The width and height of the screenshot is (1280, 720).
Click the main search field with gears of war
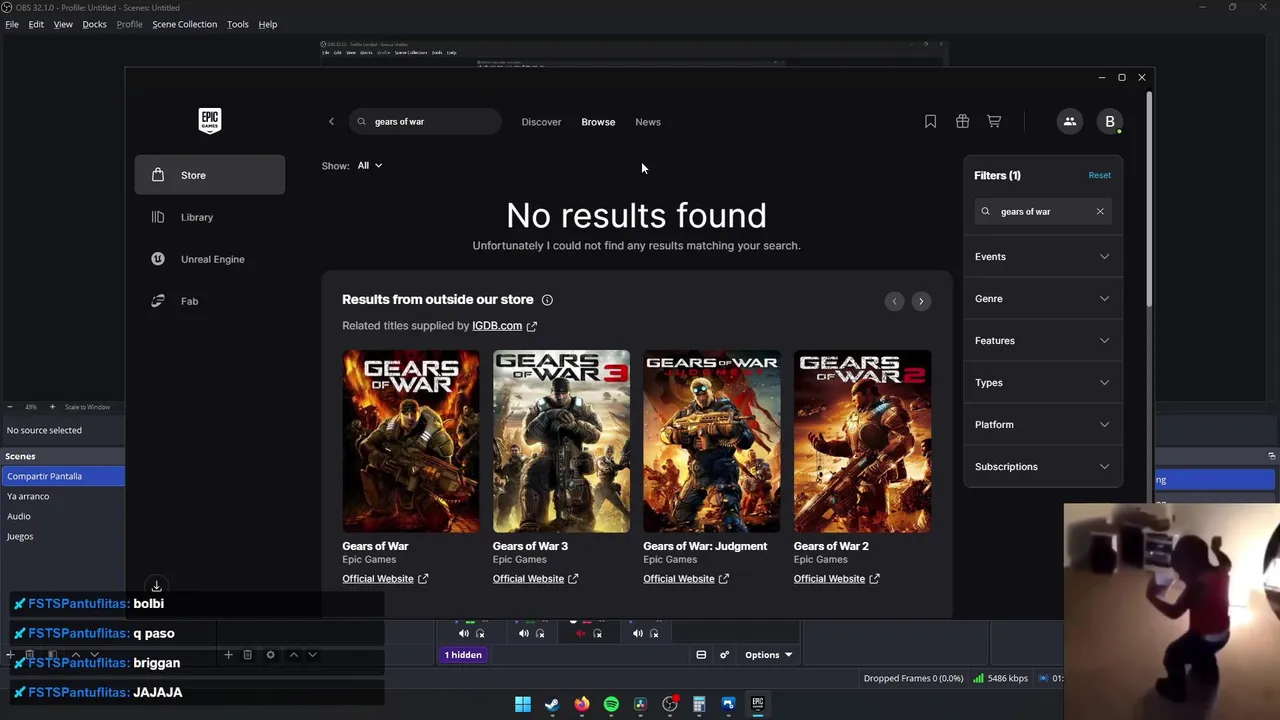coord(425,122)
